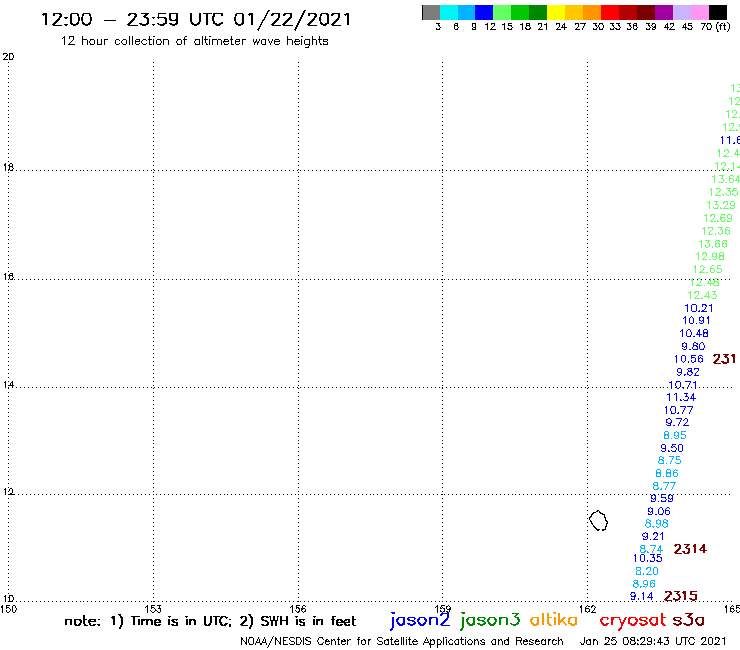This screenshot has height=650, width=740.
Task: Select the yellow swatch in the wave-height legend
Action: click(x=555, y=12)
